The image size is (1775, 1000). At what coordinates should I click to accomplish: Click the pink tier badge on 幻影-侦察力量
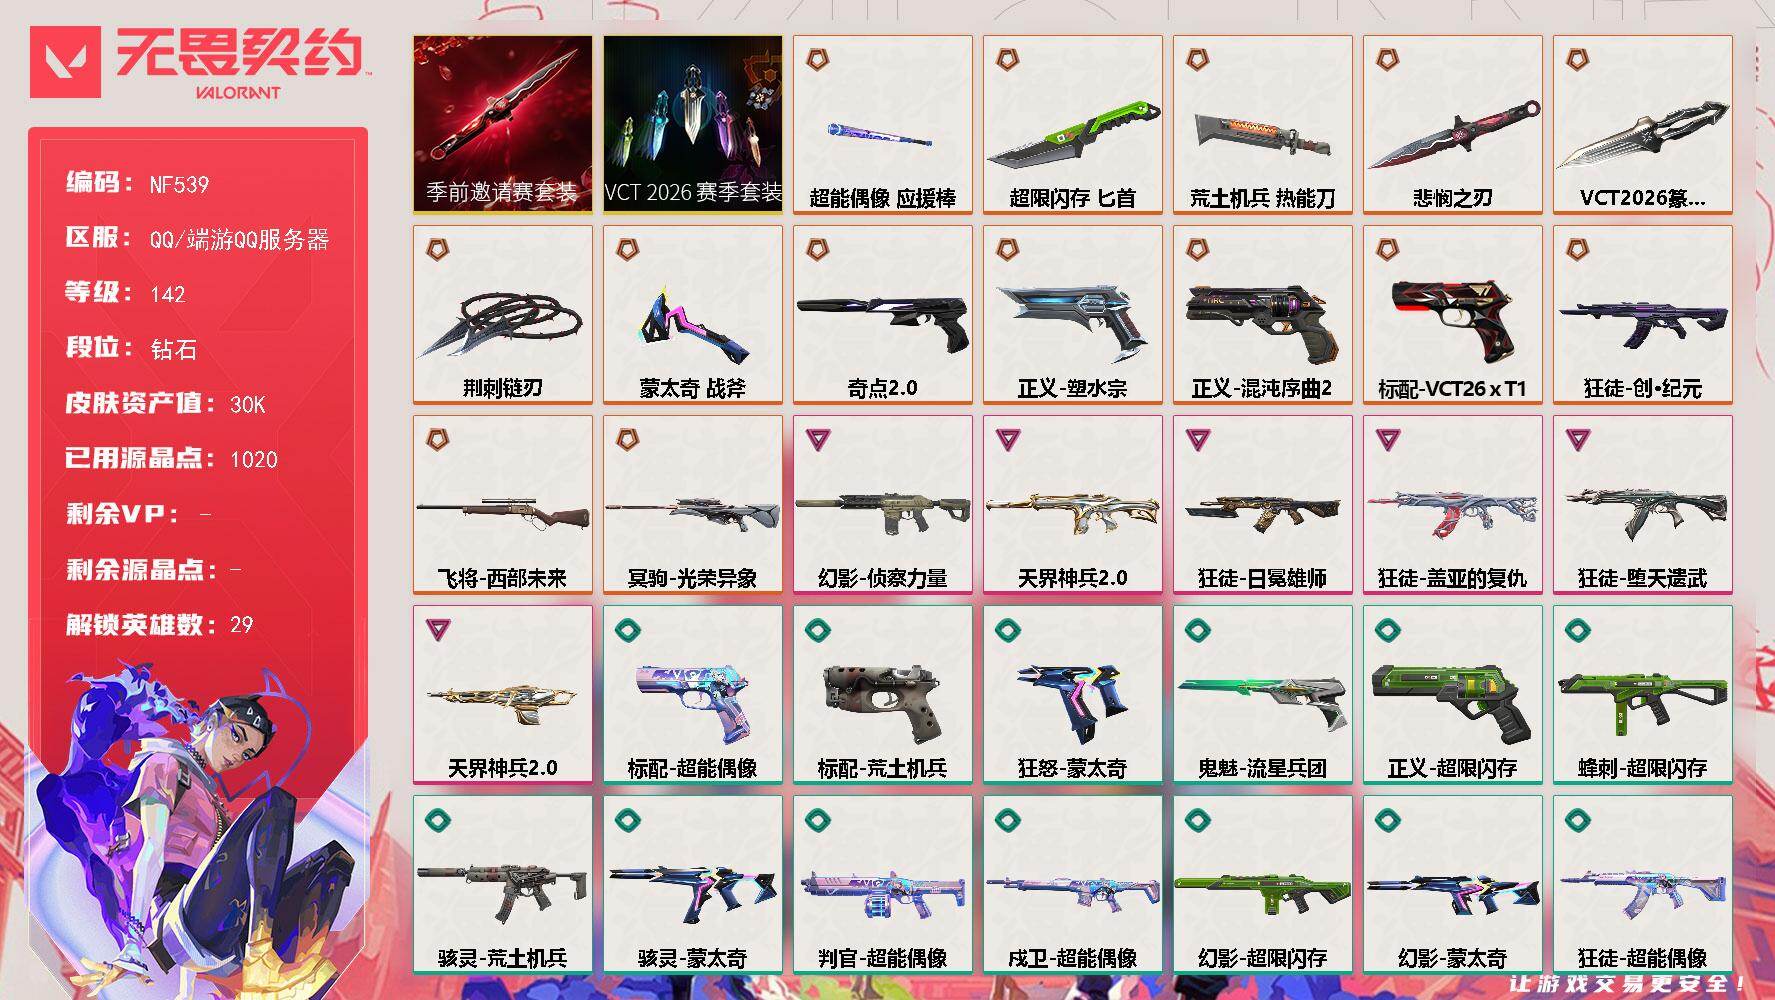coord(818,439)
